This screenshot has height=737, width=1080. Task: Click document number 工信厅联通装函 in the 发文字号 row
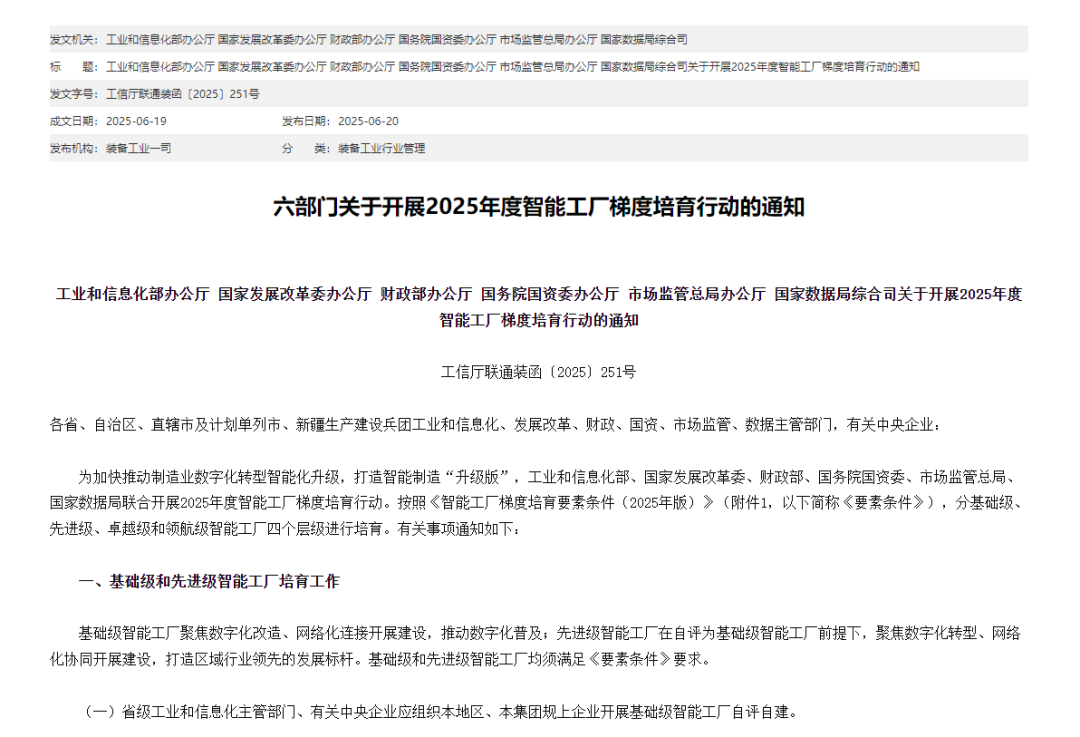[183, 94]
